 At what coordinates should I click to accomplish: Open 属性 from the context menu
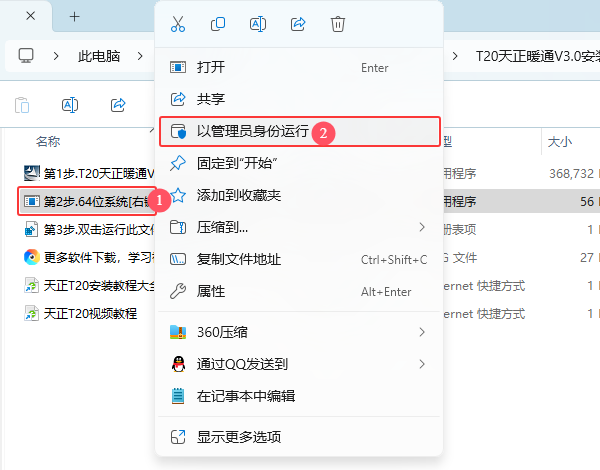tap(299, 292)
